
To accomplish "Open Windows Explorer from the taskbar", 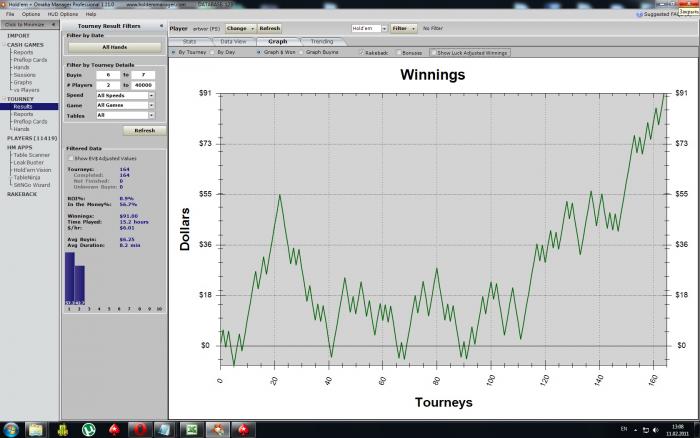I will [36, 430].
